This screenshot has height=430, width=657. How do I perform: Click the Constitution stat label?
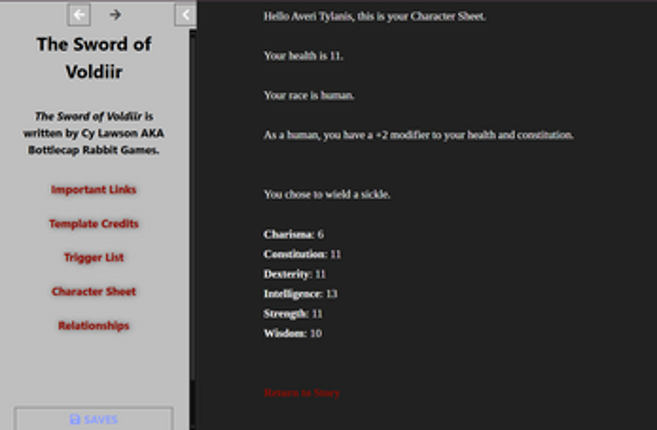(295, 254)
